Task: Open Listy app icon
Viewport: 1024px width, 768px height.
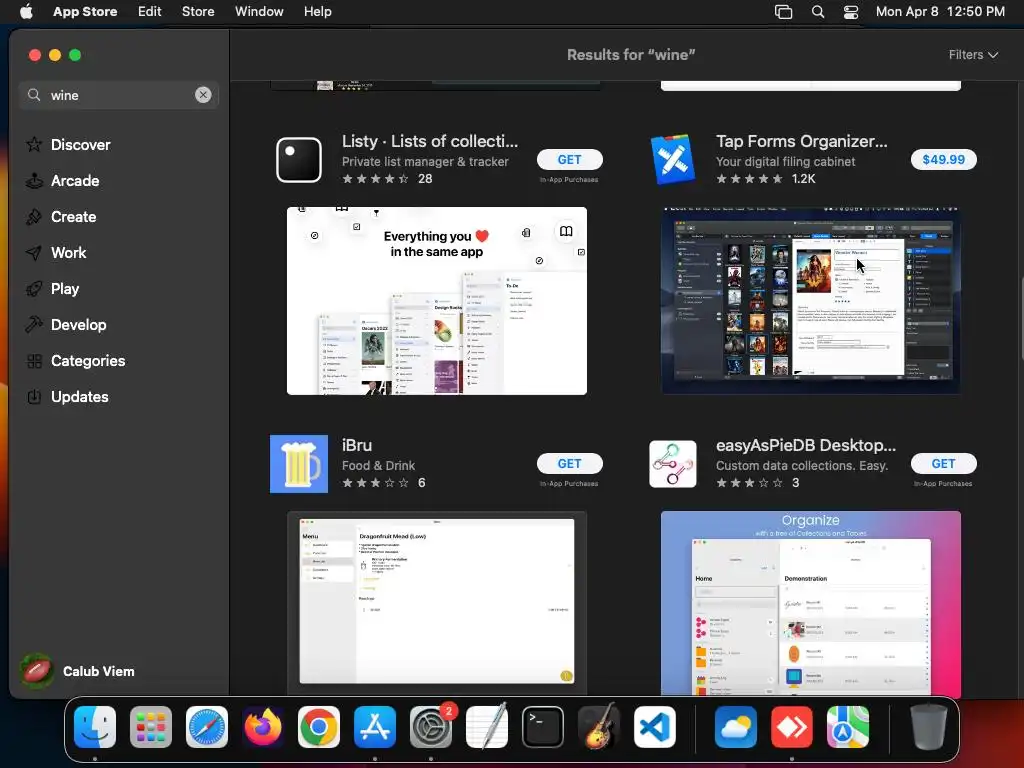Action: coord(298,159)
